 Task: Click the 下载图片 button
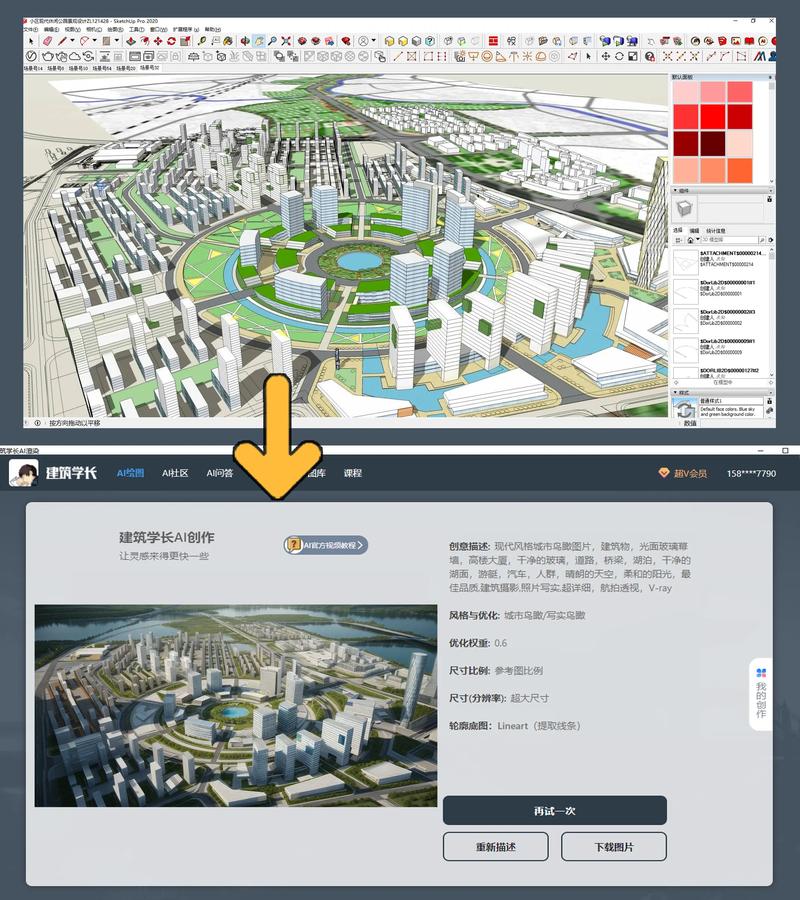point(613,847)
